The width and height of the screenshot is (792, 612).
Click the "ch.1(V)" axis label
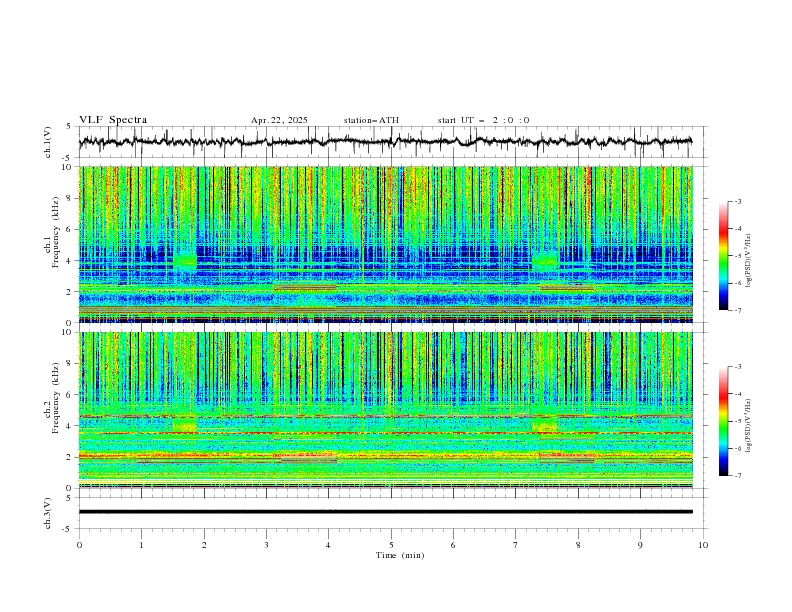[x=48, y=142]
